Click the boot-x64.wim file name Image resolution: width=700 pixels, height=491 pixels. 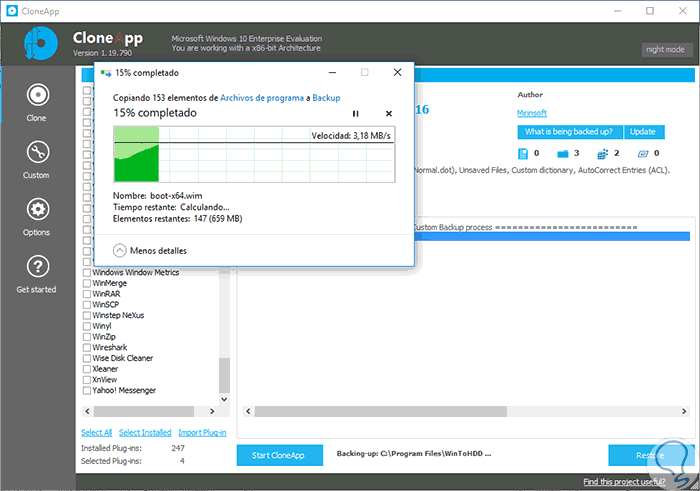point(176,196)
